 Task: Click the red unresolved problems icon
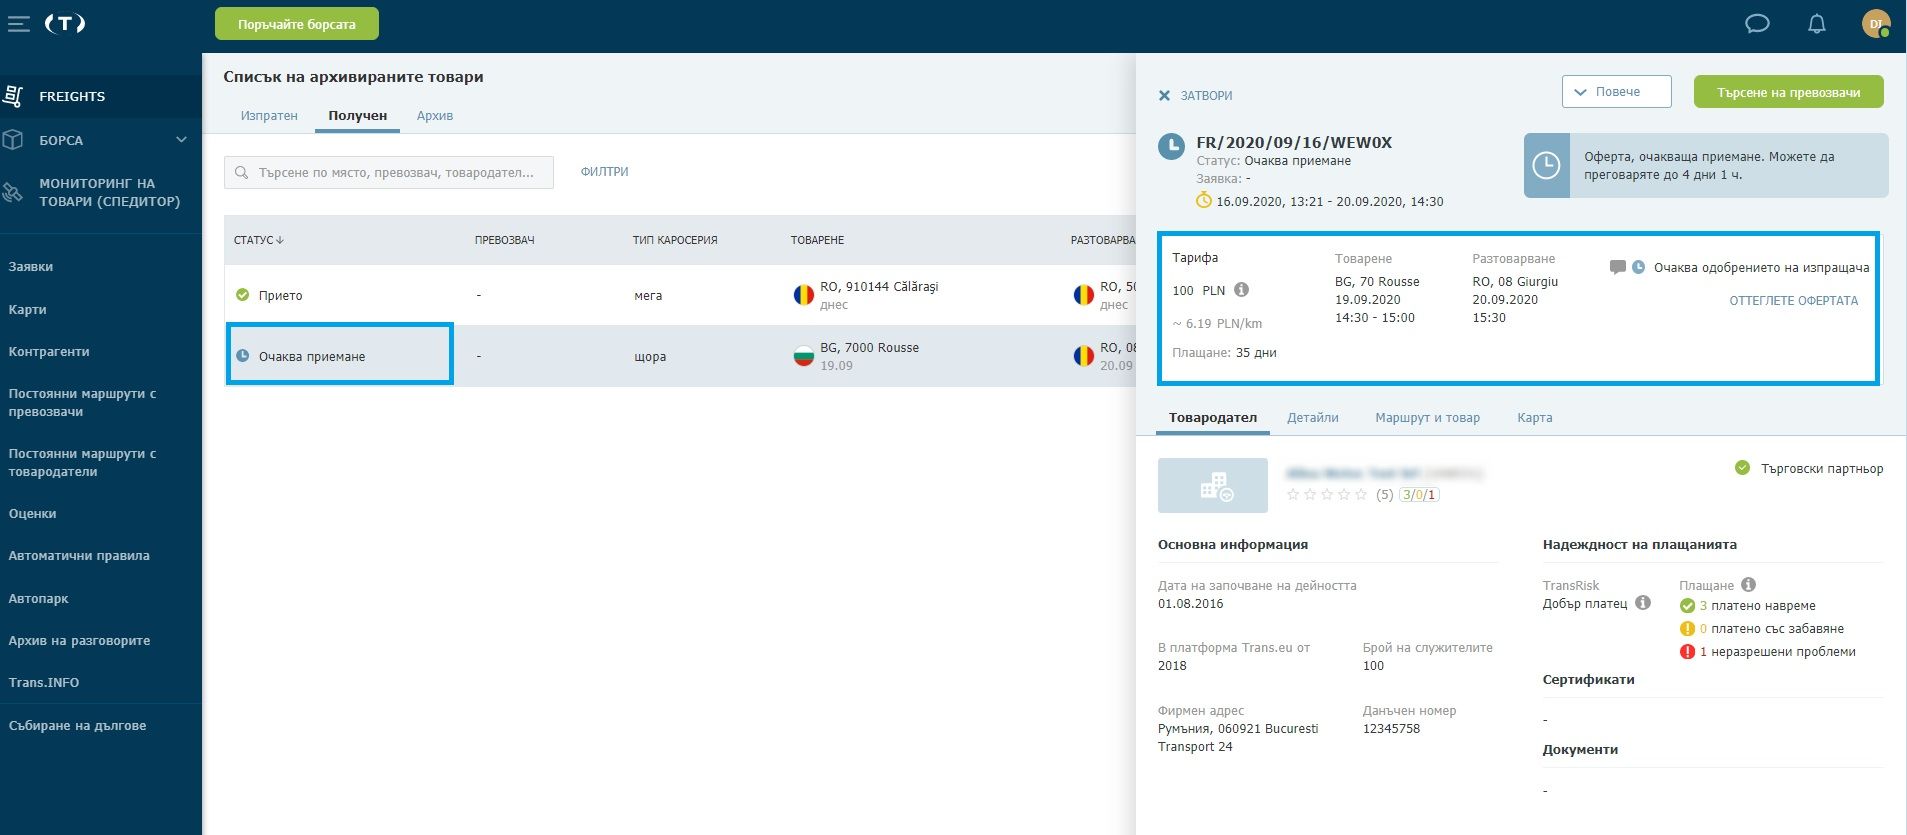(1687, 652)
